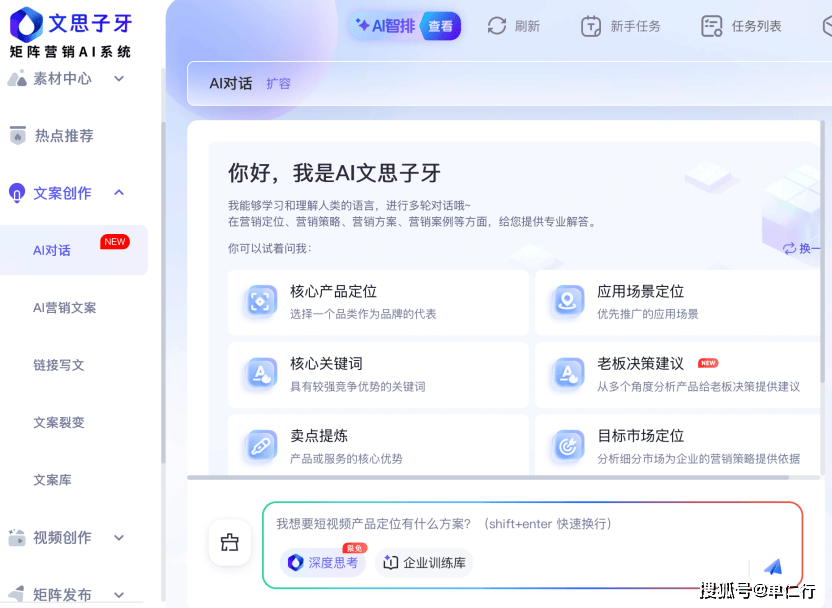Open AI营销文案 in the sidebar

pyautogui.click(x=65, y=308)
